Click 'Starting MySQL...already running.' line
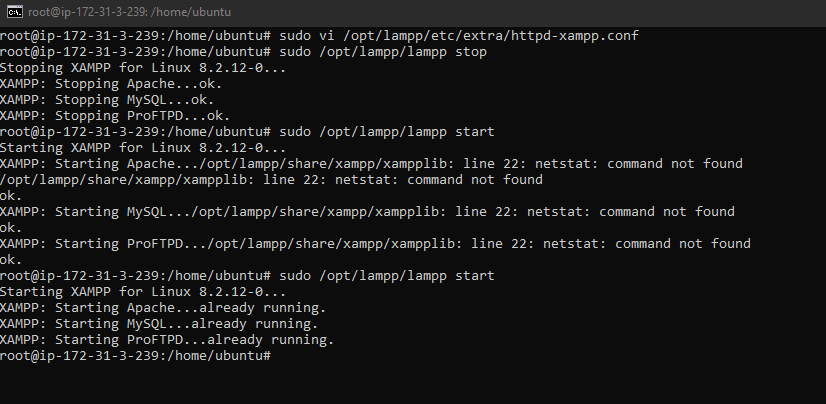This screenshot has width=826, height=404. point(158,323)
